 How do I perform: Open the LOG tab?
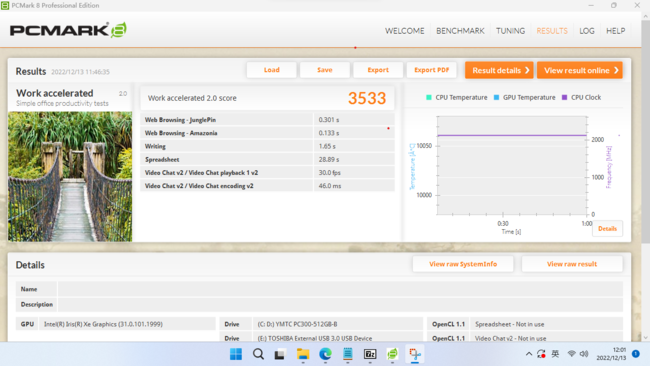coord(587,31)
